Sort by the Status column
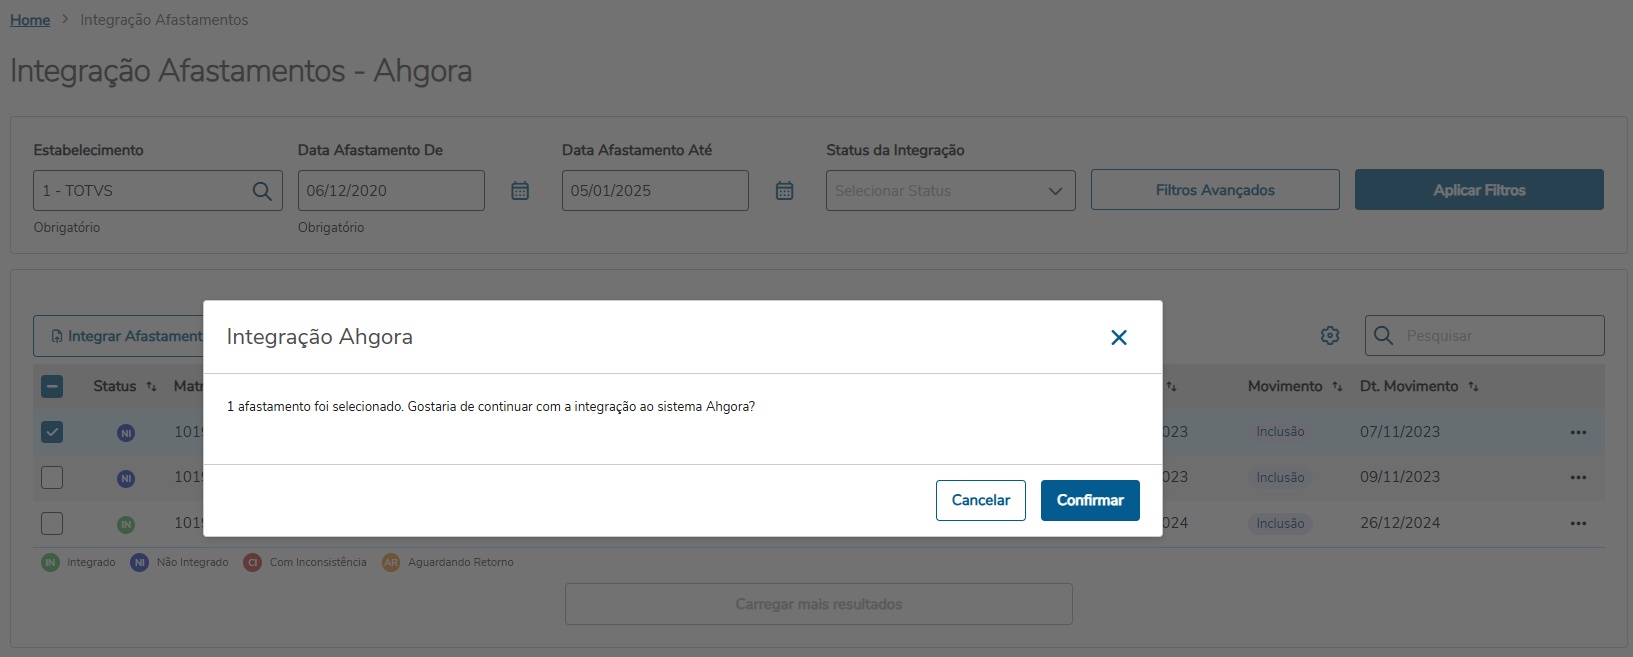The width and height of the screenshot is (1633, 657). [151, 387]
